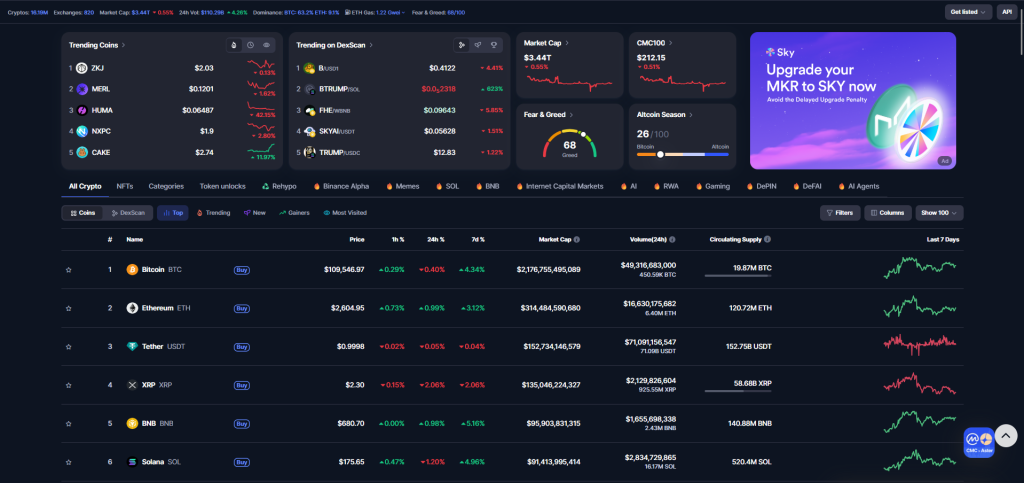Show the Gainers list
The width and height of the screenshot is (1024, 483).
click(294, 213)
